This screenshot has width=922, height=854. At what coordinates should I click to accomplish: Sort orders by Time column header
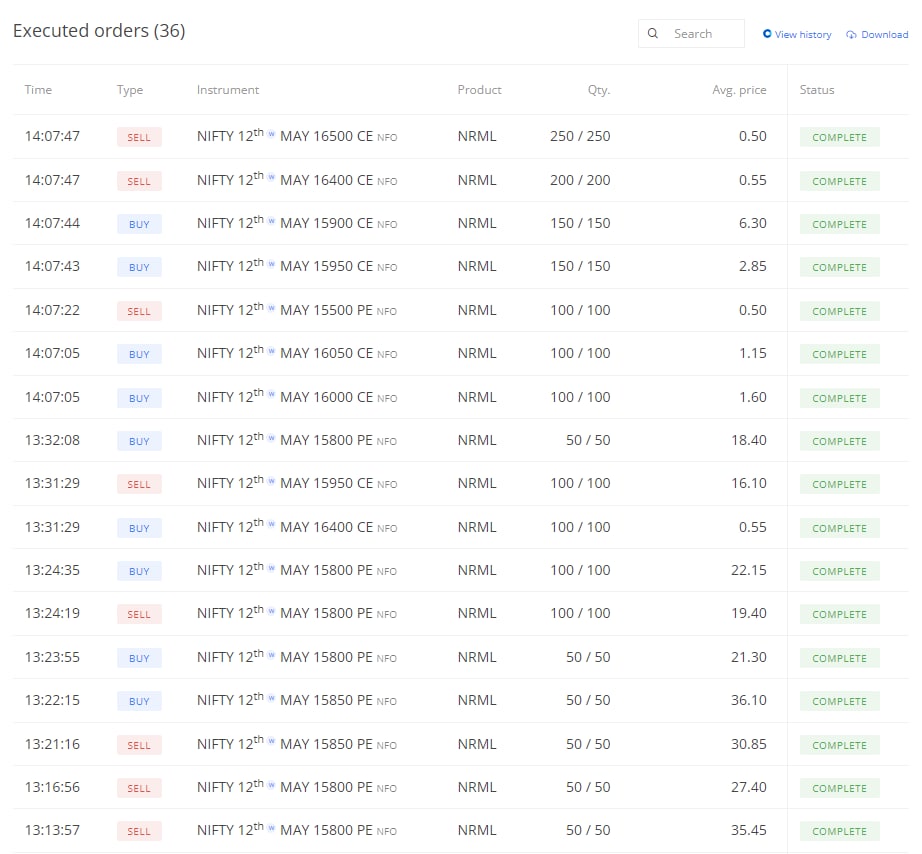[x=38, y=90]
